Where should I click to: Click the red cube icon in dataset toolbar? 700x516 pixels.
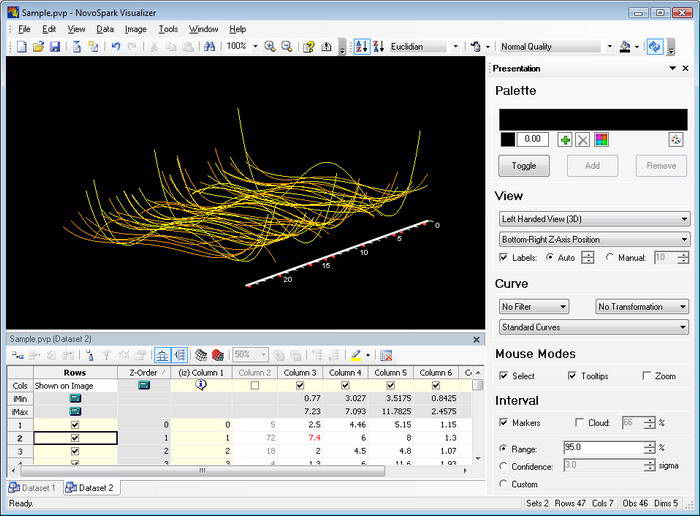218,355
